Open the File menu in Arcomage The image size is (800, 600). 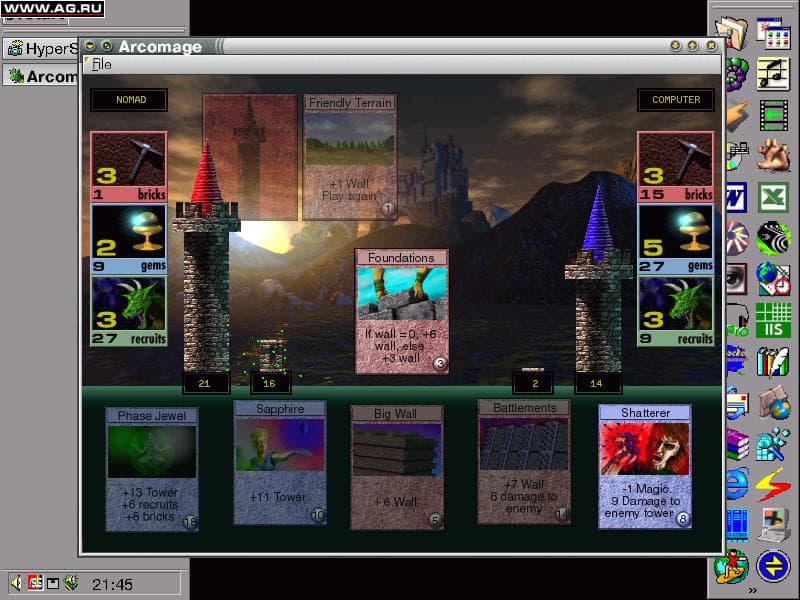[x=102, y=65]
